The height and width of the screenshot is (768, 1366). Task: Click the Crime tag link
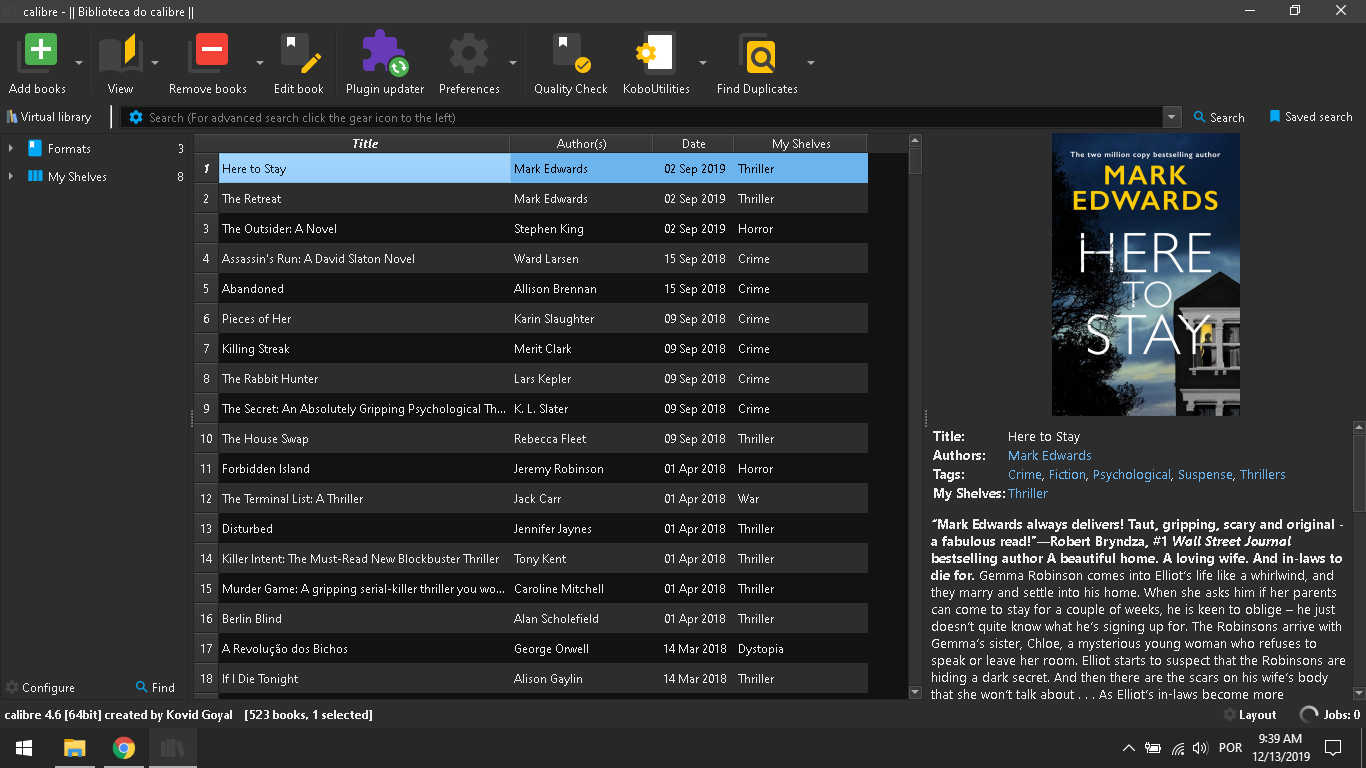[x=1024, y=475]
